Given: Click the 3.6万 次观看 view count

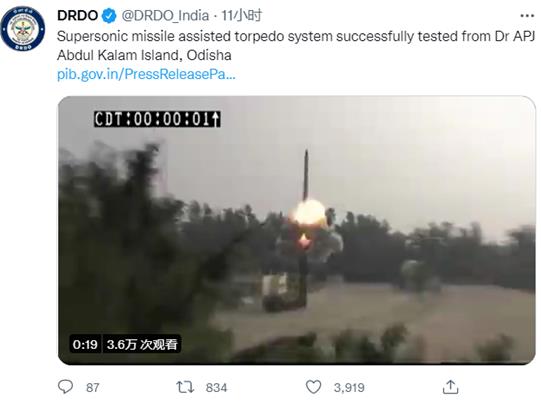Looking at the screenshot, I should point(142,344).
